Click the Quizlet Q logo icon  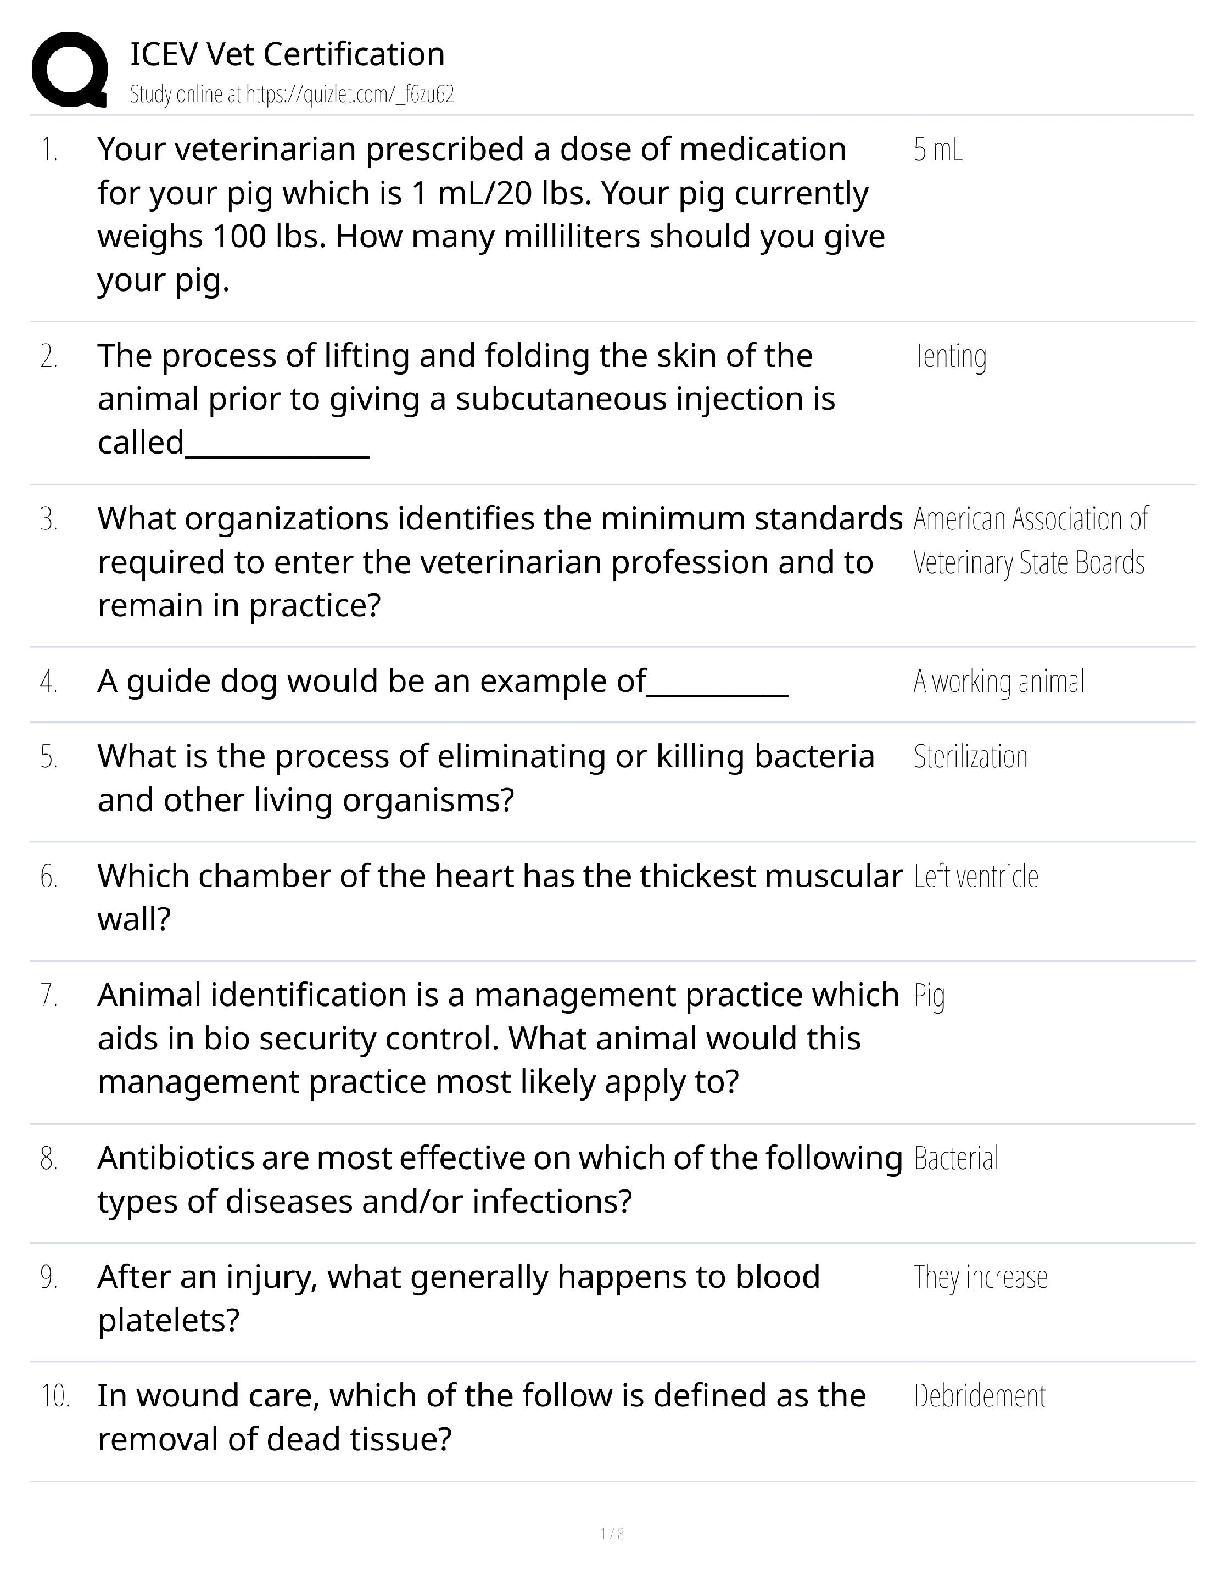(x=70, y=68)
